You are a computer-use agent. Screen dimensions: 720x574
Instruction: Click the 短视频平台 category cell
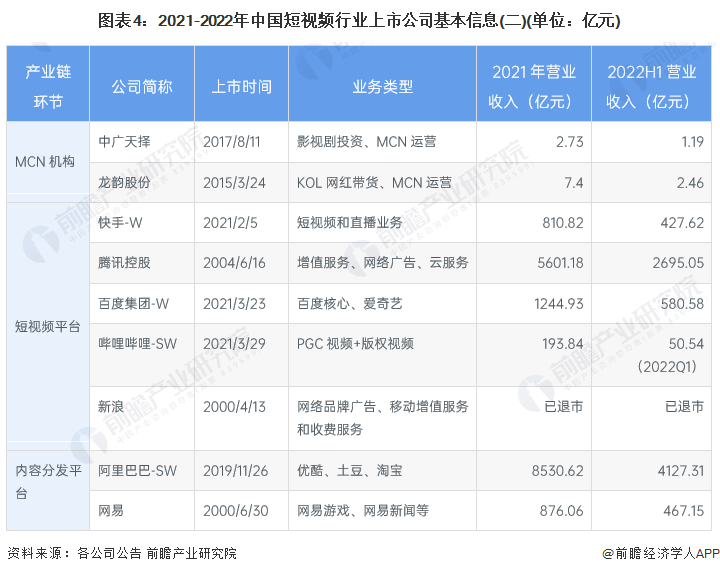(48, 326)
